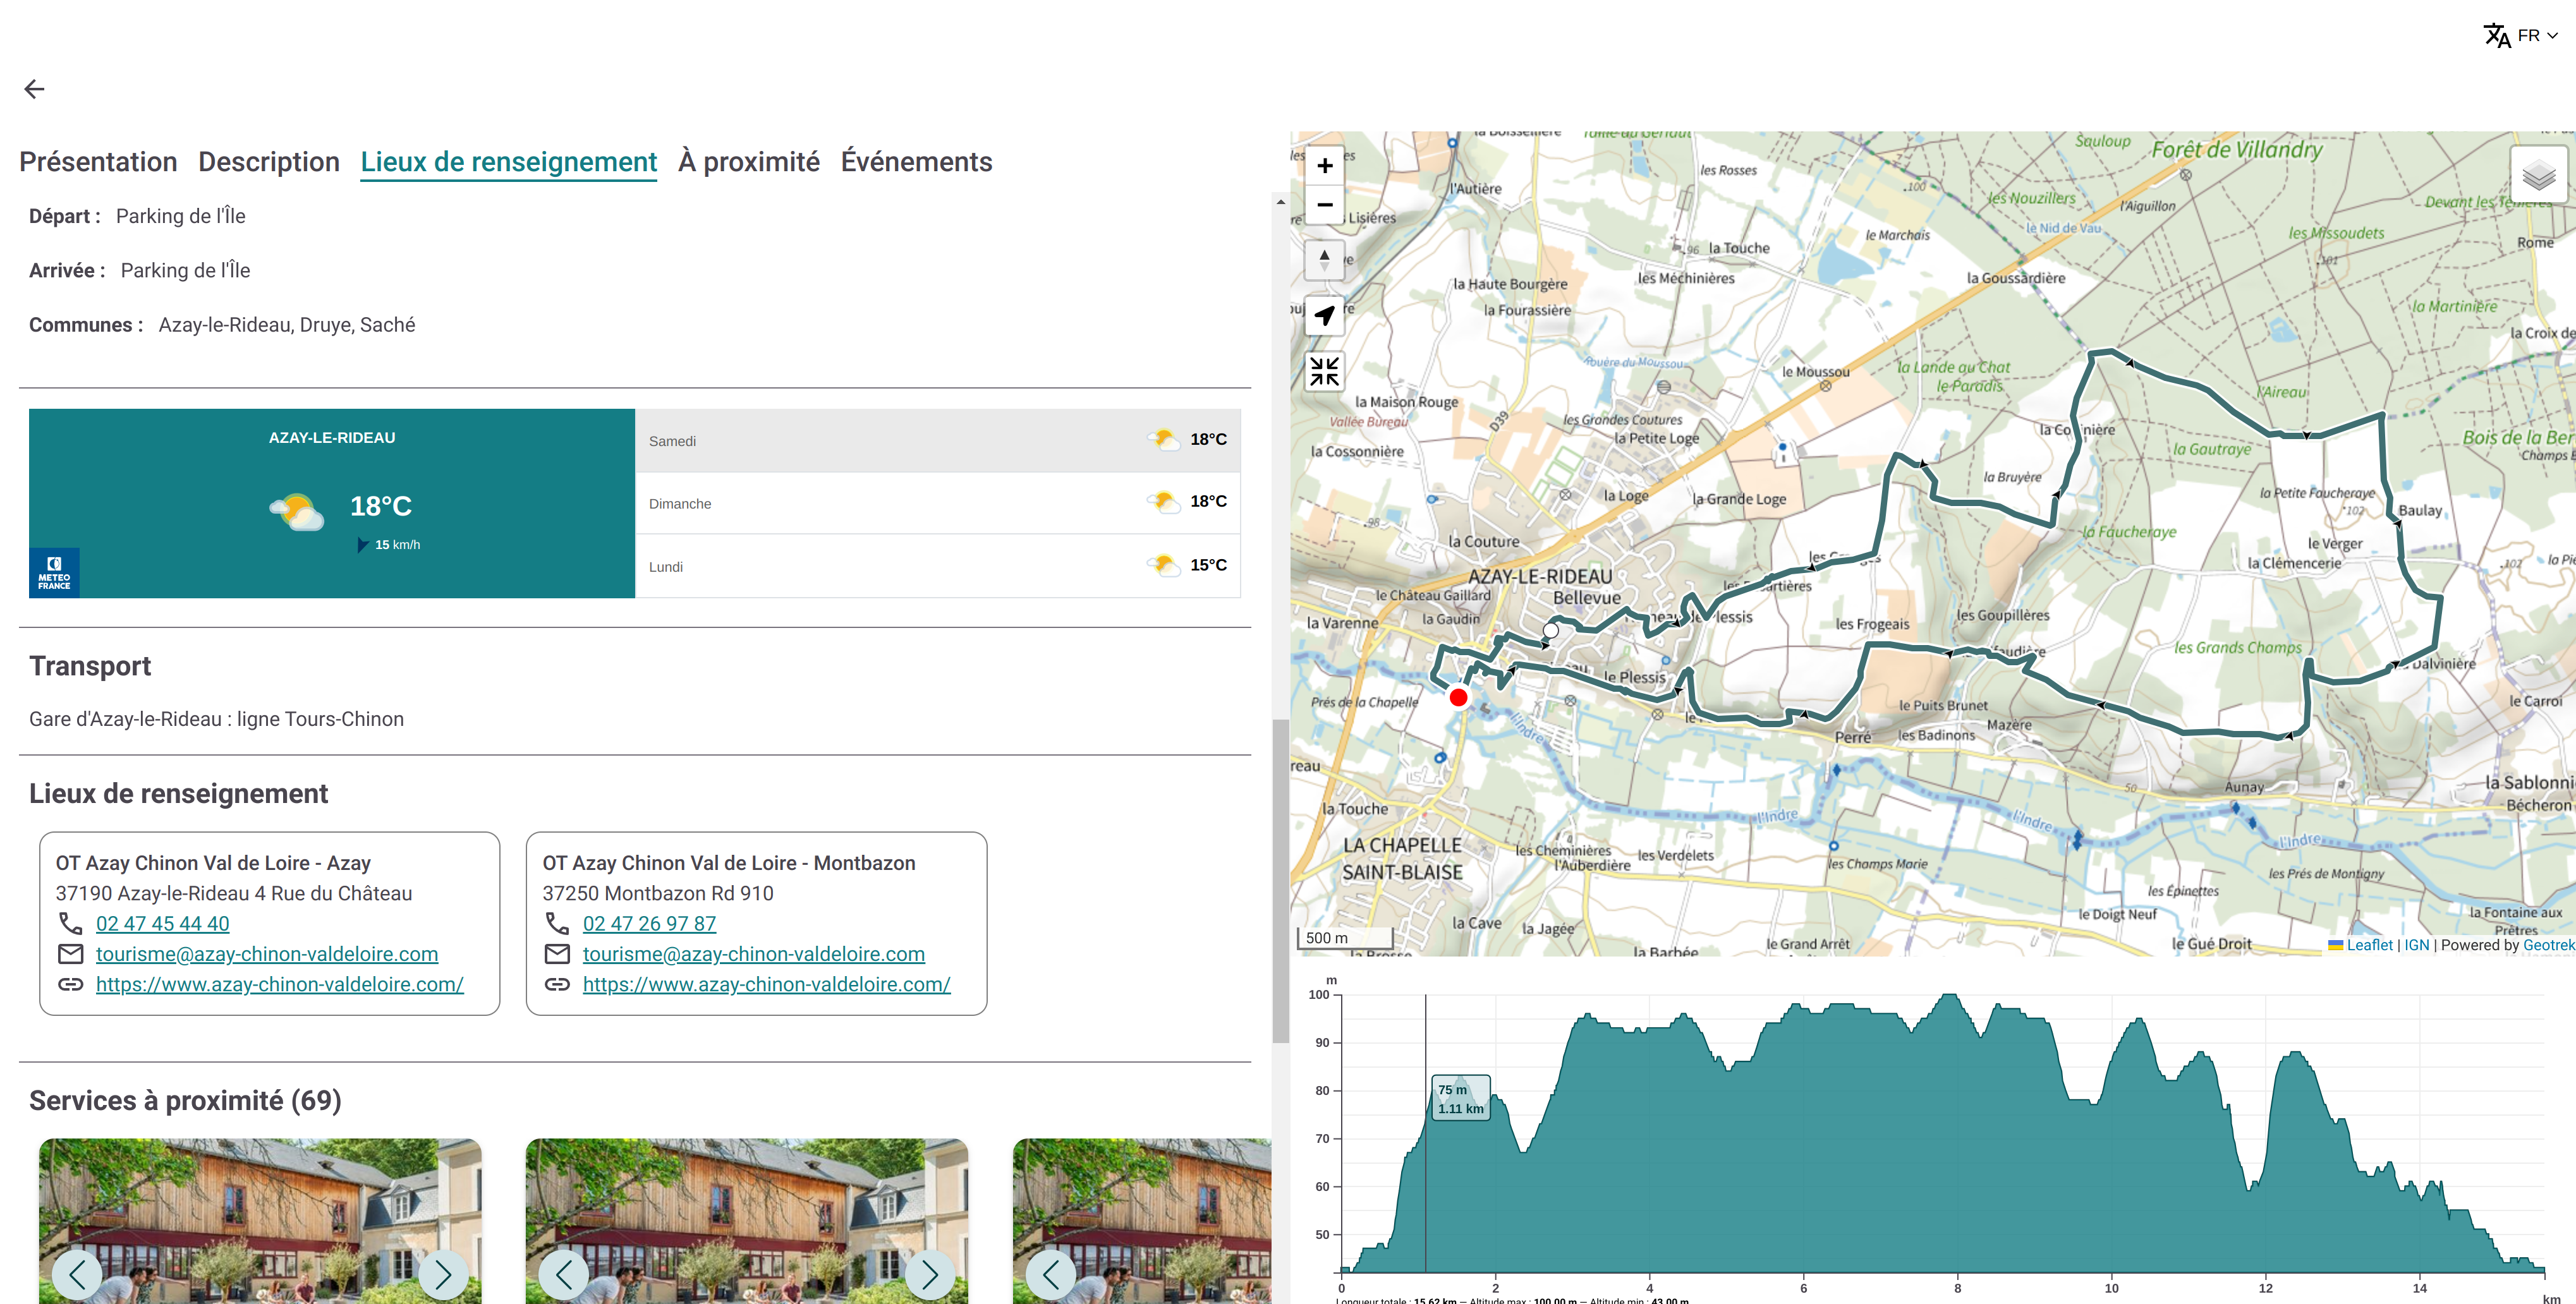Reset map bearing with compass button

[x=1325, y=261]
